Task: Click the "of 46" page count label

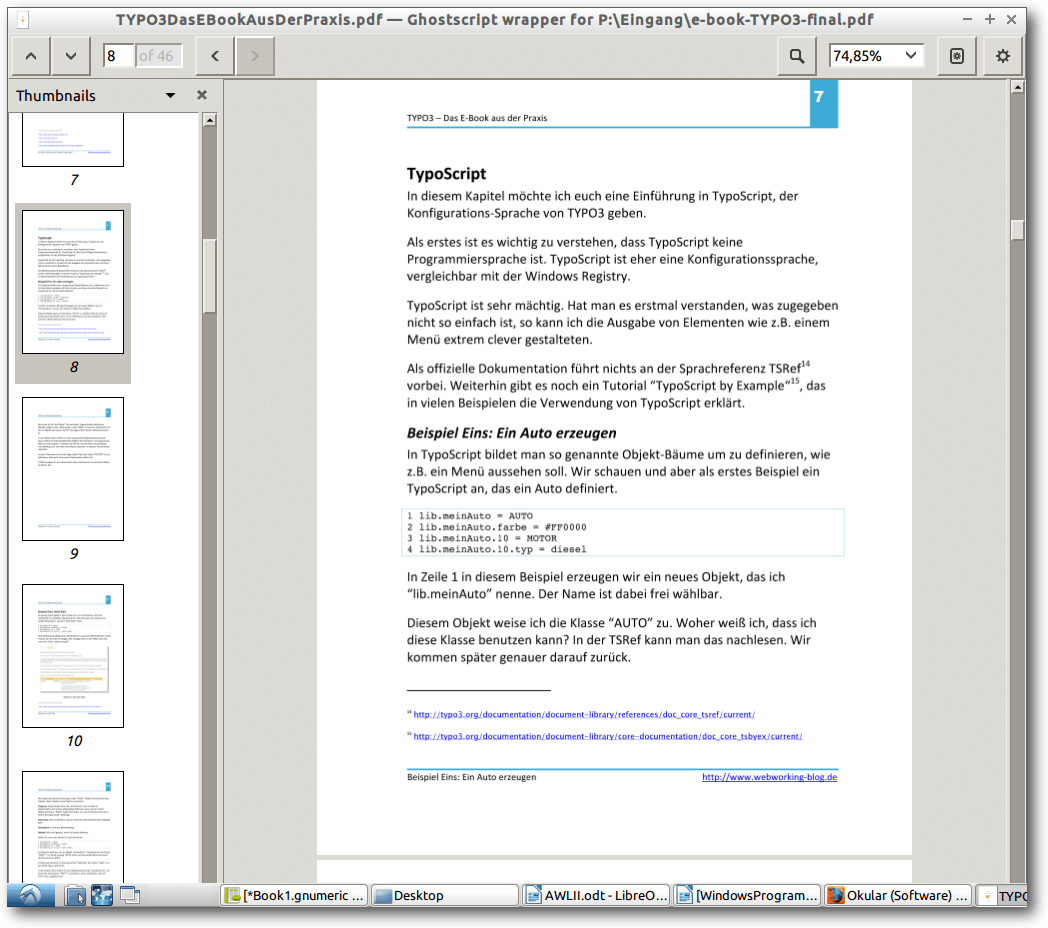Action: 156,56
